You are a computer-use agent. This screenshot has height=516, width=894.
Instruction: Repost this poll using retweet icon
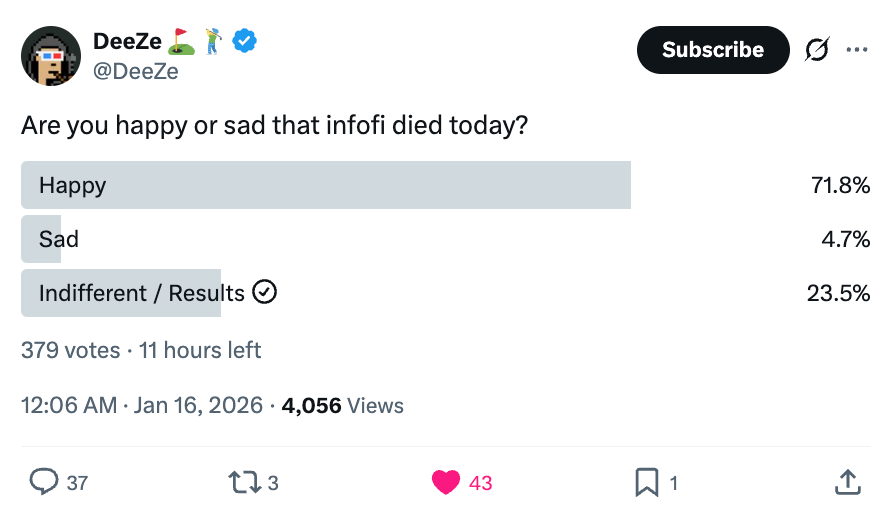click(241, 482)
